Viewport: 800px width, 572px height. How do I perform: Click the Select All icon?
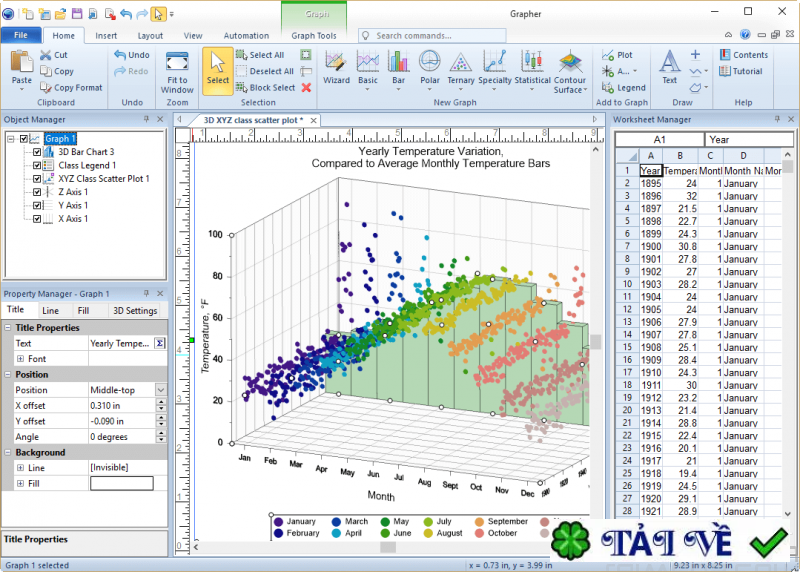click(x=241, y=55)
